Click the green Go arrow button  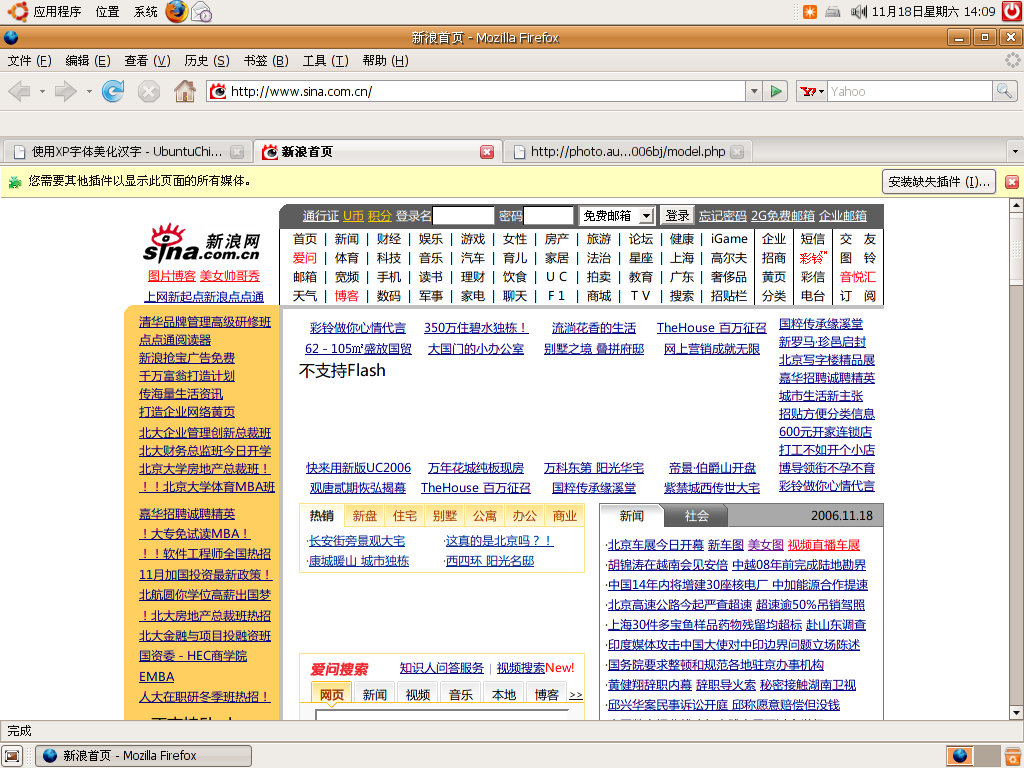click(776, 91)
